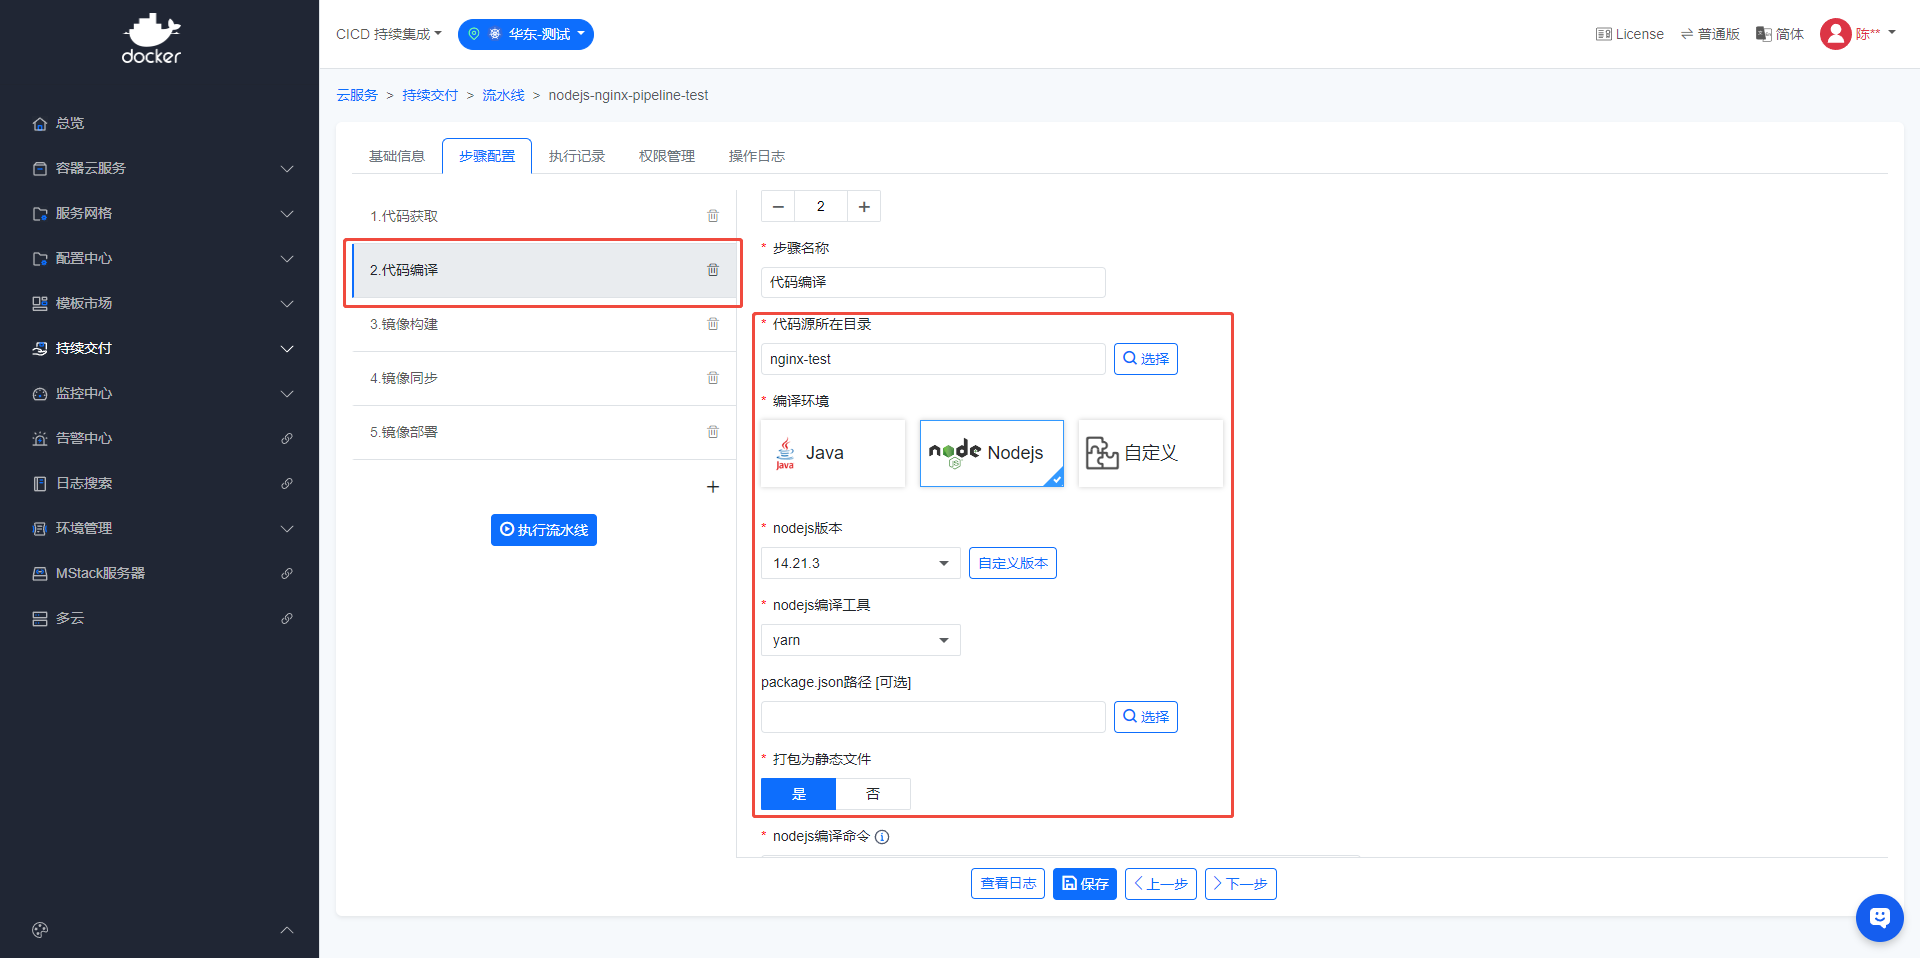Screen dimensions: 1920x958
Task: Click trash icon for 镜像构建 step
Action: 713,324
